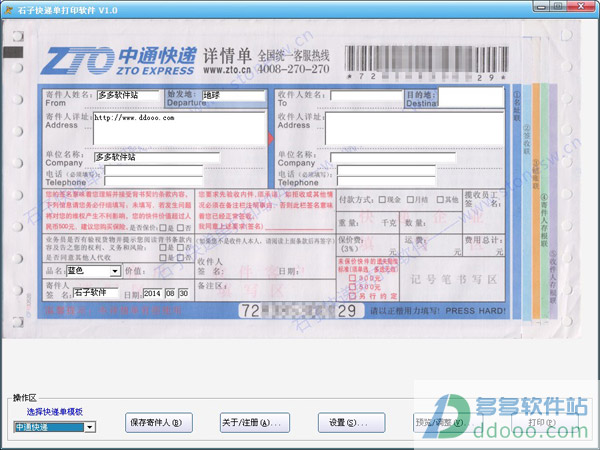Click the recipient company name field
The image size is (600, 450).
click(x=393, y=157)
